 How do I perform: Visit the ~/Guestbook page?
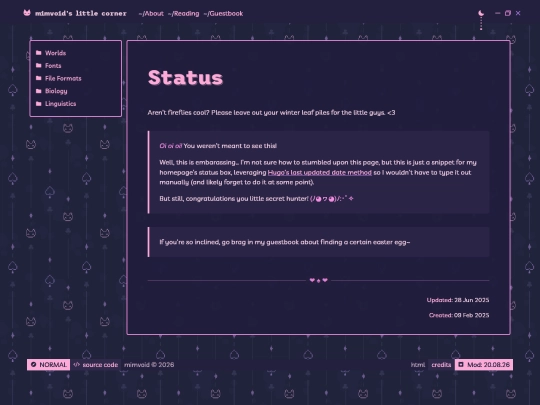click(223, 13)
